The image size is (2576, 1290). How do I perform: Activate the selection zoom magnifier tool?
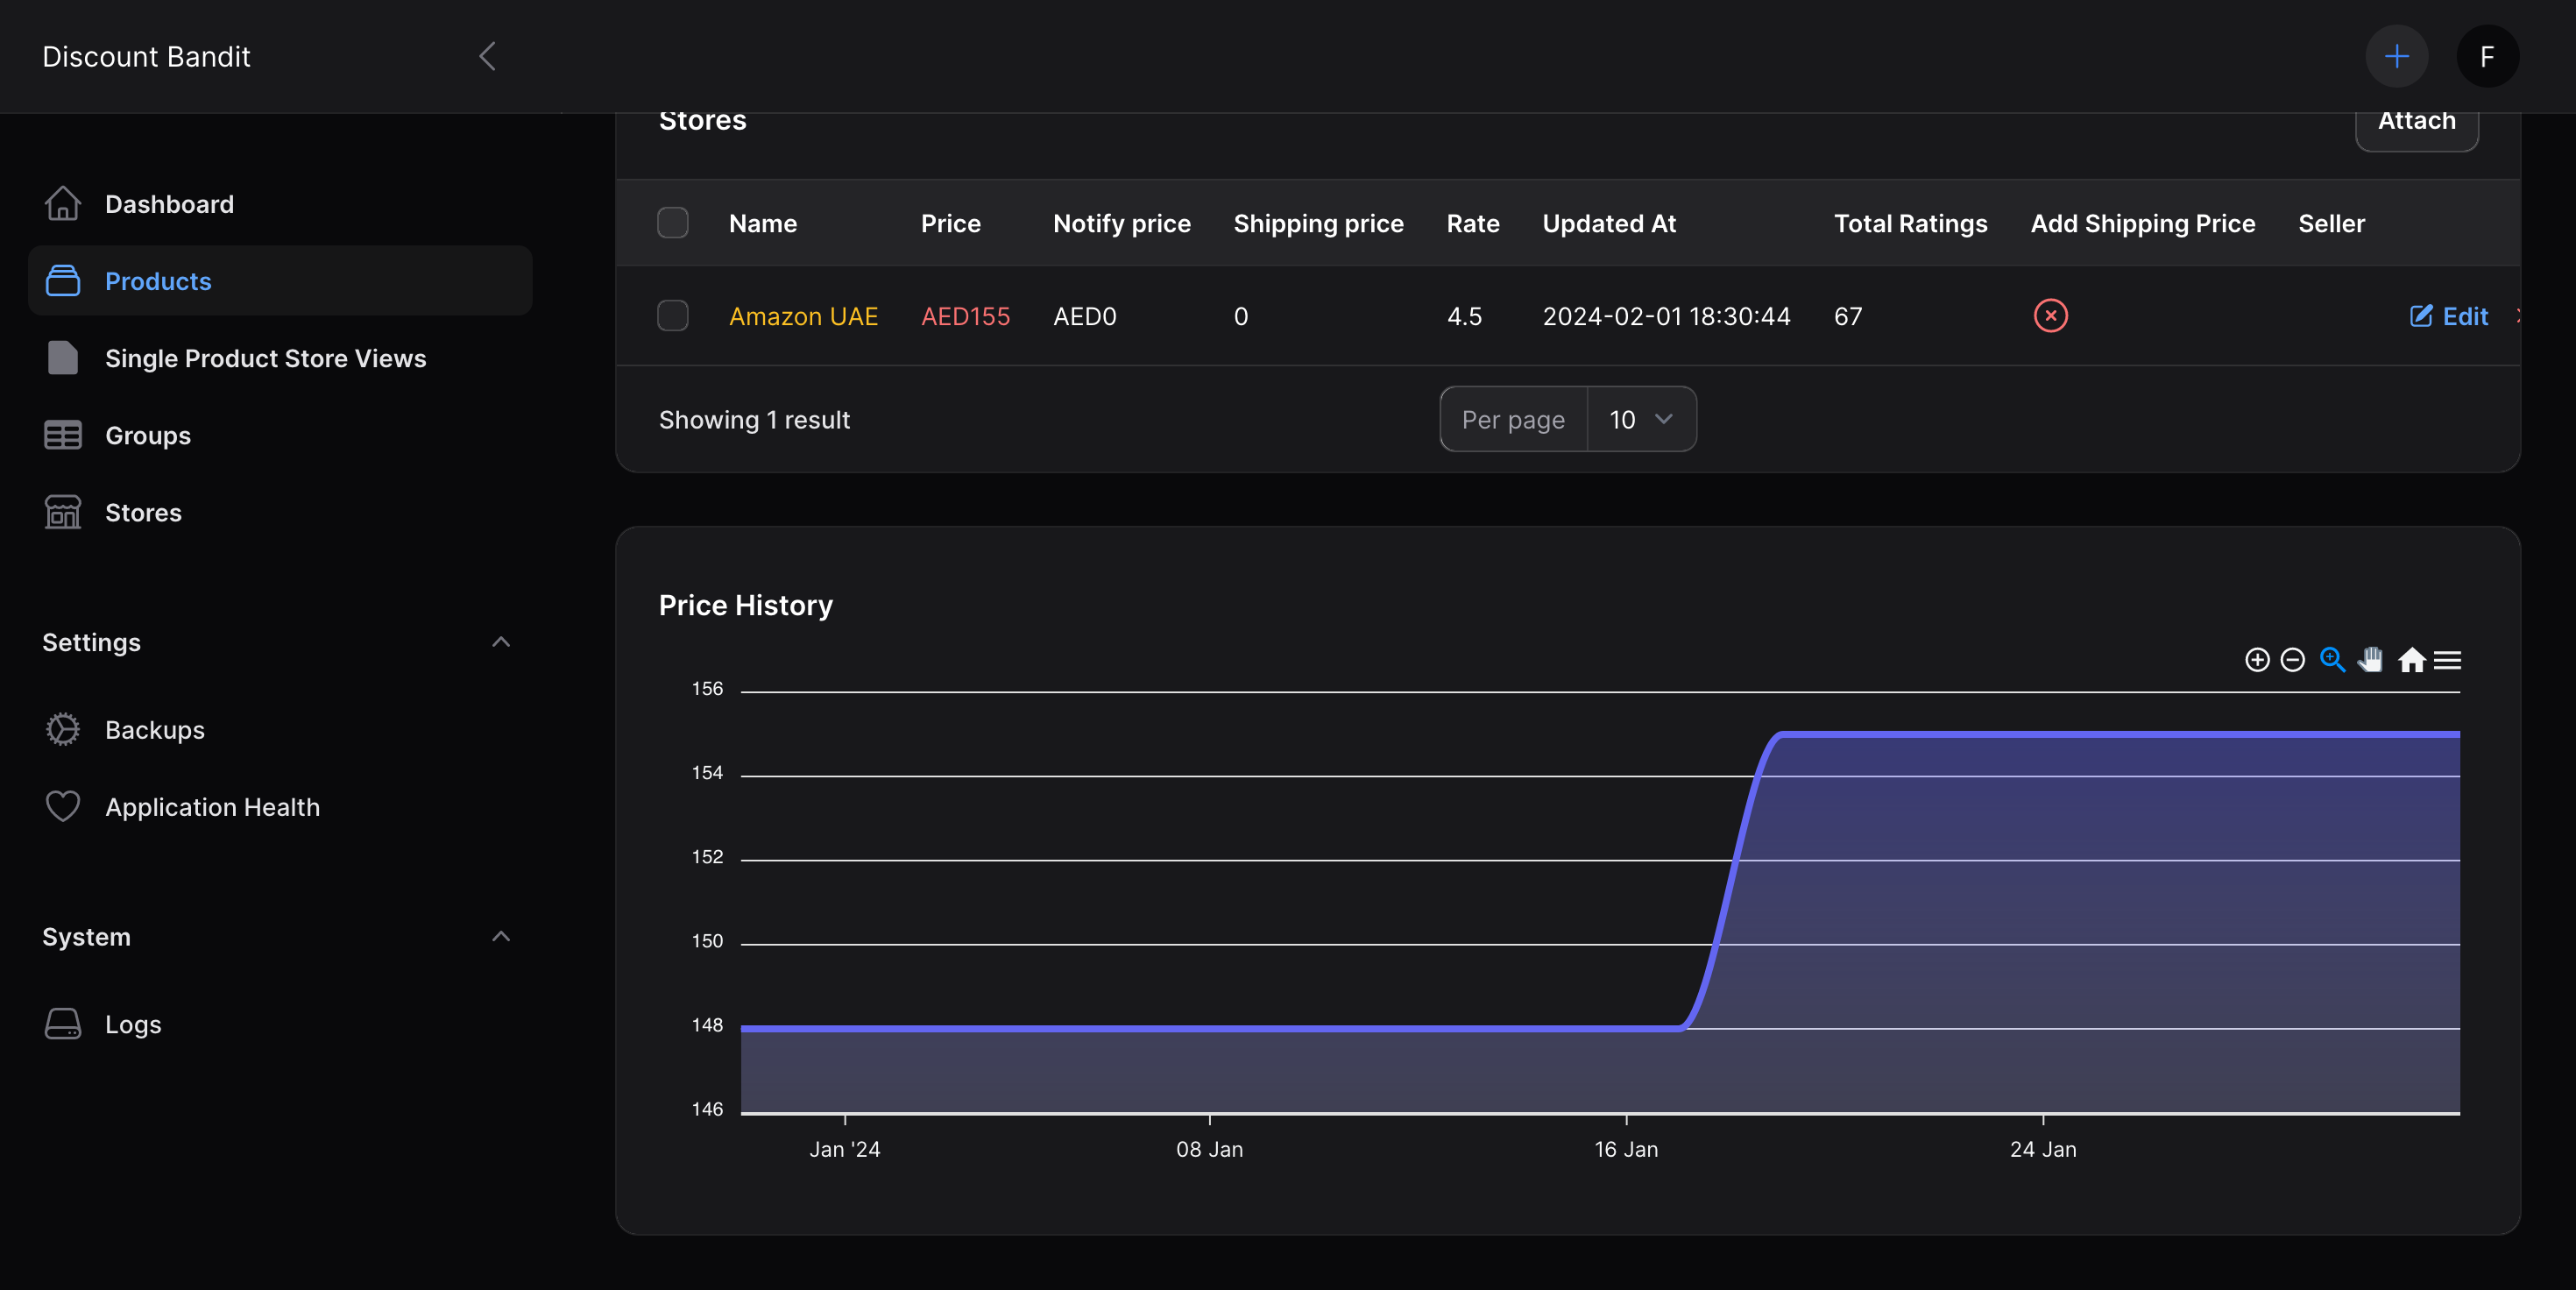[x=2332, y=659]
